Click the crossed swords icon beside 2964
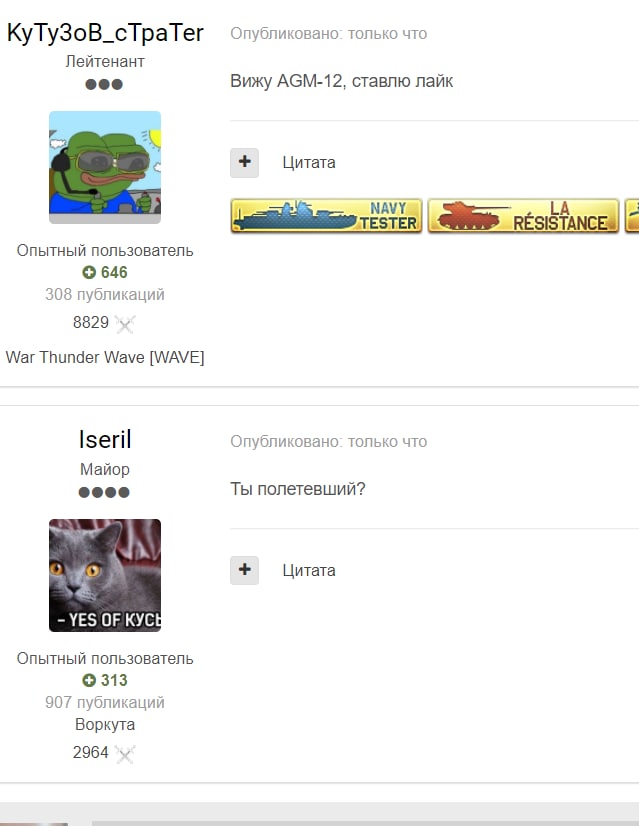 coord(125,754)
